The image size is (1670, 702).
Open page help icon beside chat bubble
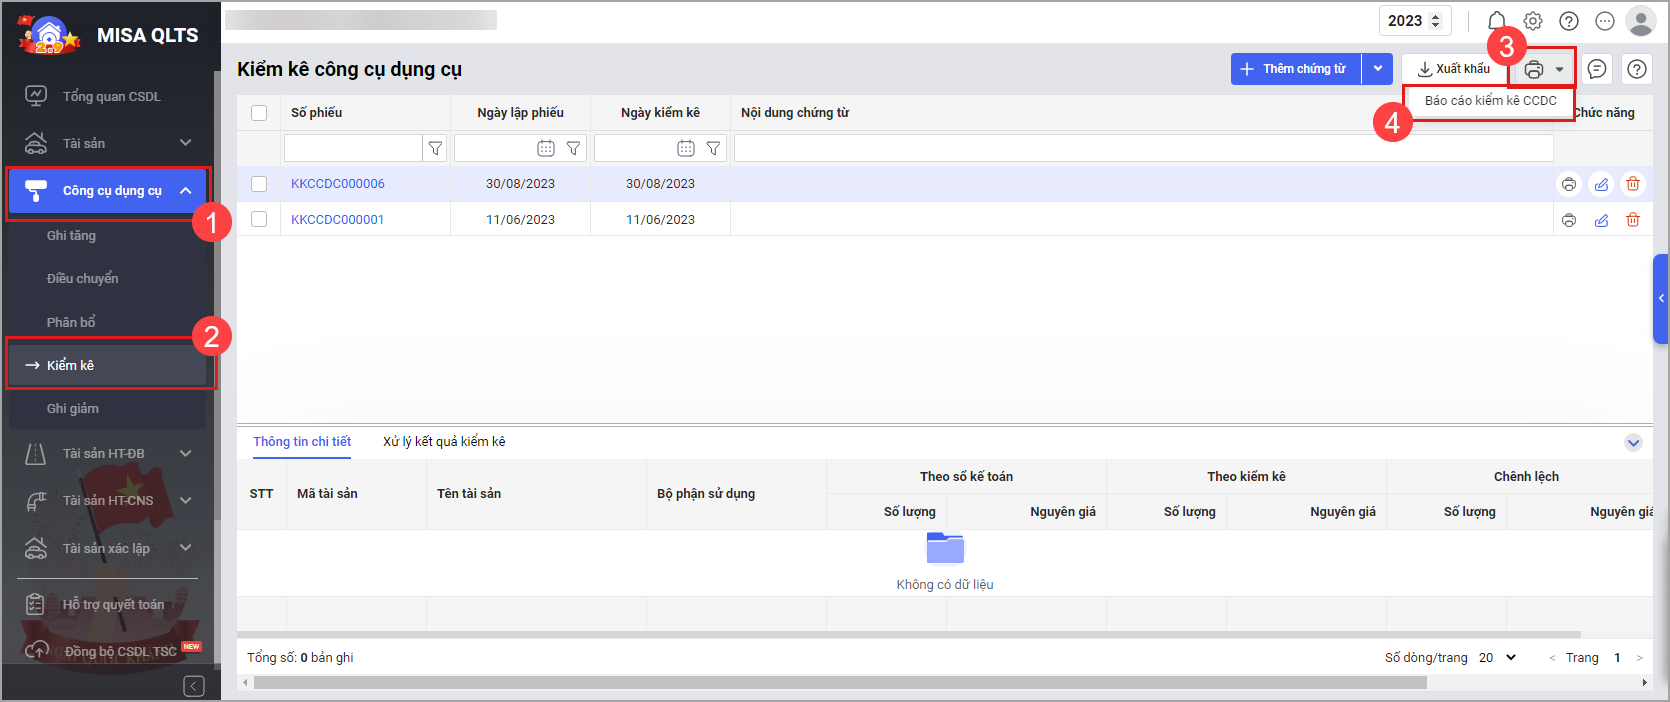pos(1637,69)
